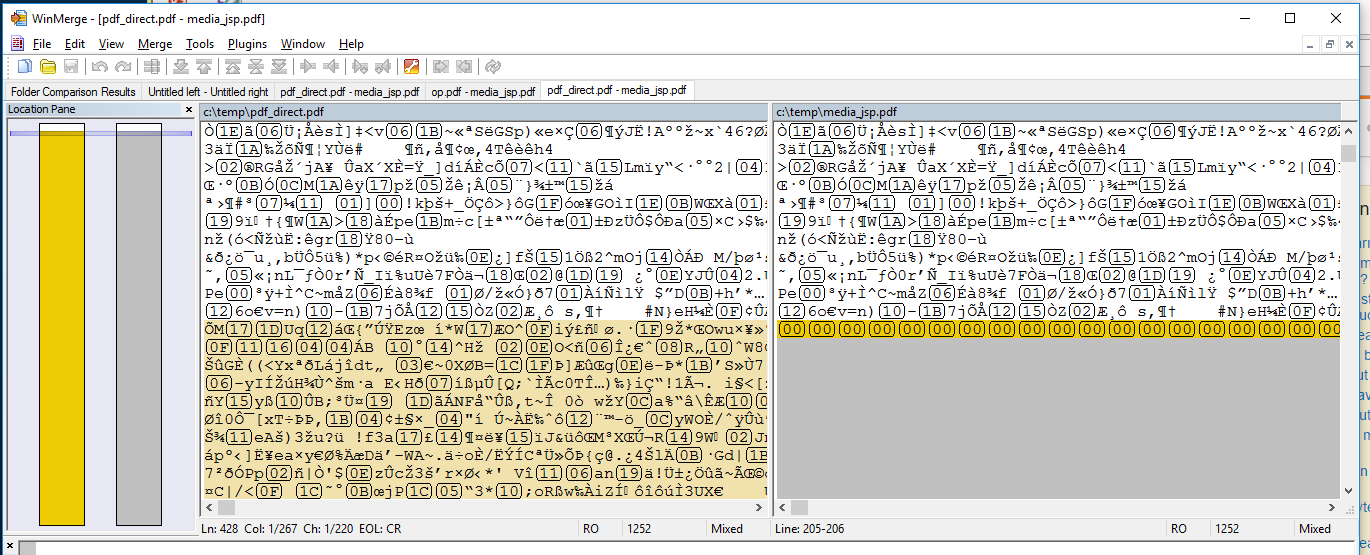1370x555 pixels.
Task: Click the right pane vertical scrollbar thumb
Action: (x=1349, y=152)
